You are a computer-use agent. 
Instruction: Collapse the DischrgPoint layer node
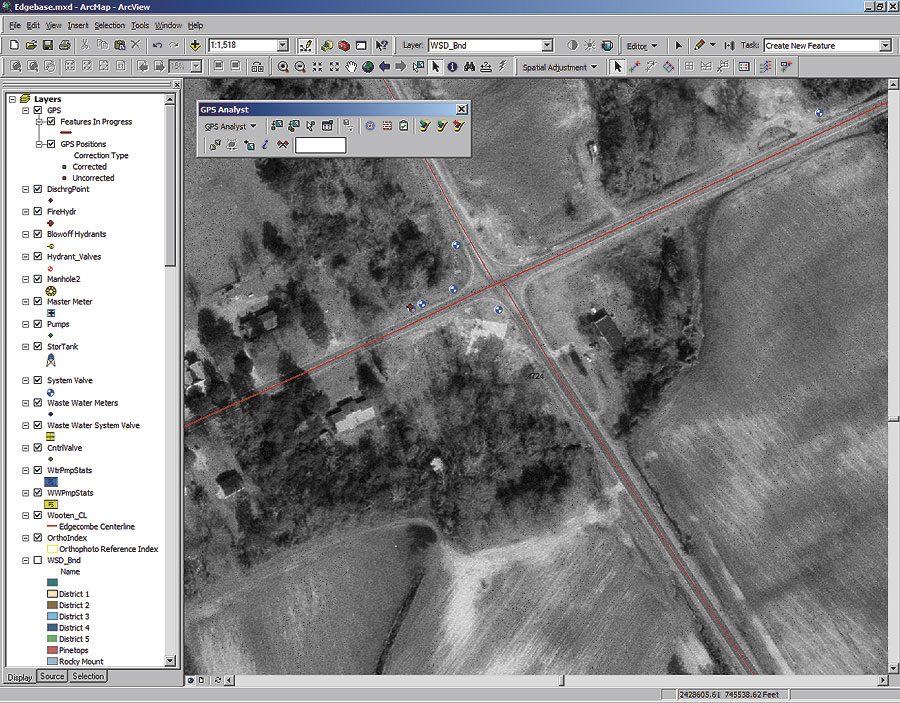pyautogui.click(x=25, y=189)
